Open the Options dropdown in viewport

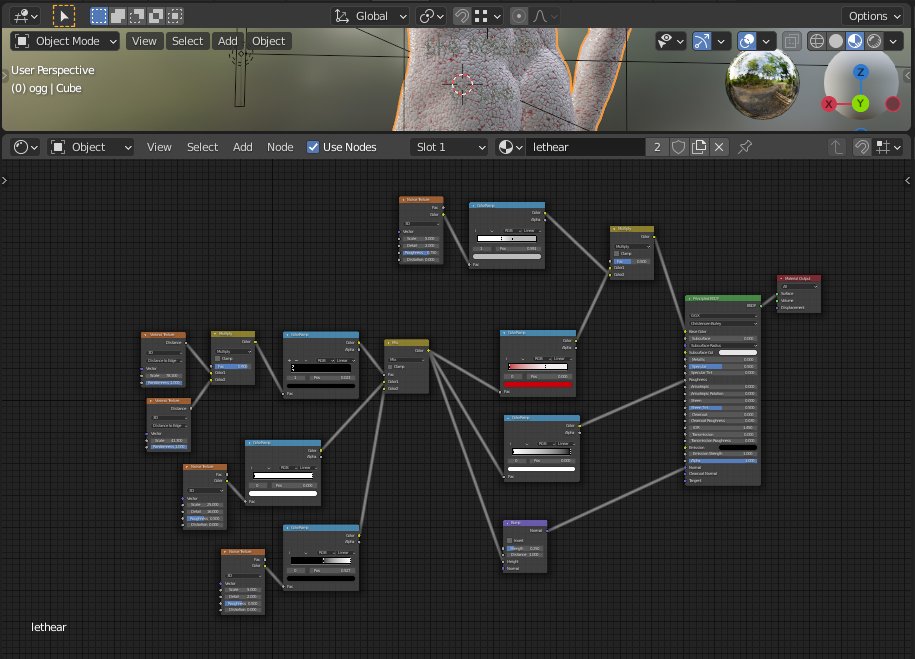pyautogui.click(x=874, y=16)
